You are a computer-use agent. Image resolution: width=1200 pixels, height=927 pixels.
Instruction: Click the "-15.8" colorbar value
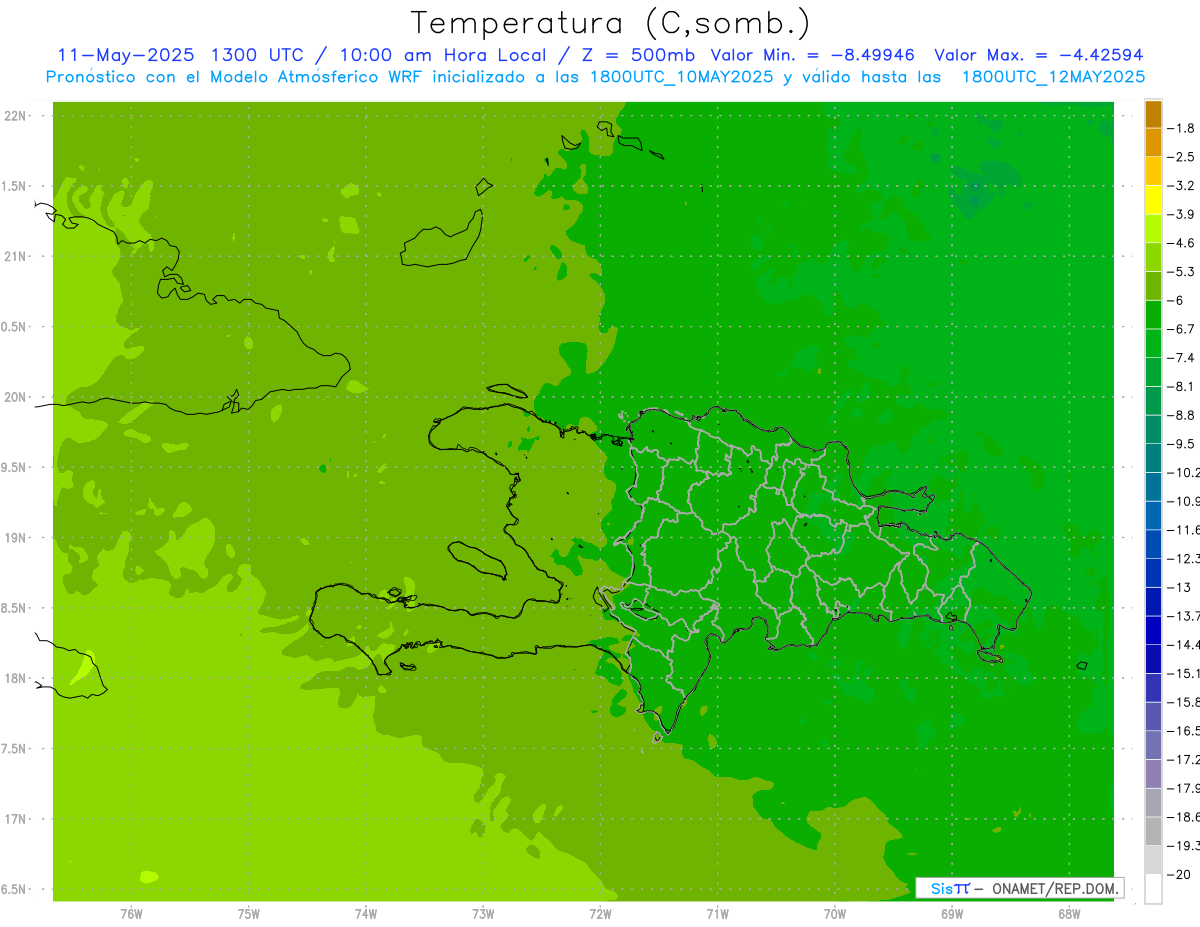1184,702
